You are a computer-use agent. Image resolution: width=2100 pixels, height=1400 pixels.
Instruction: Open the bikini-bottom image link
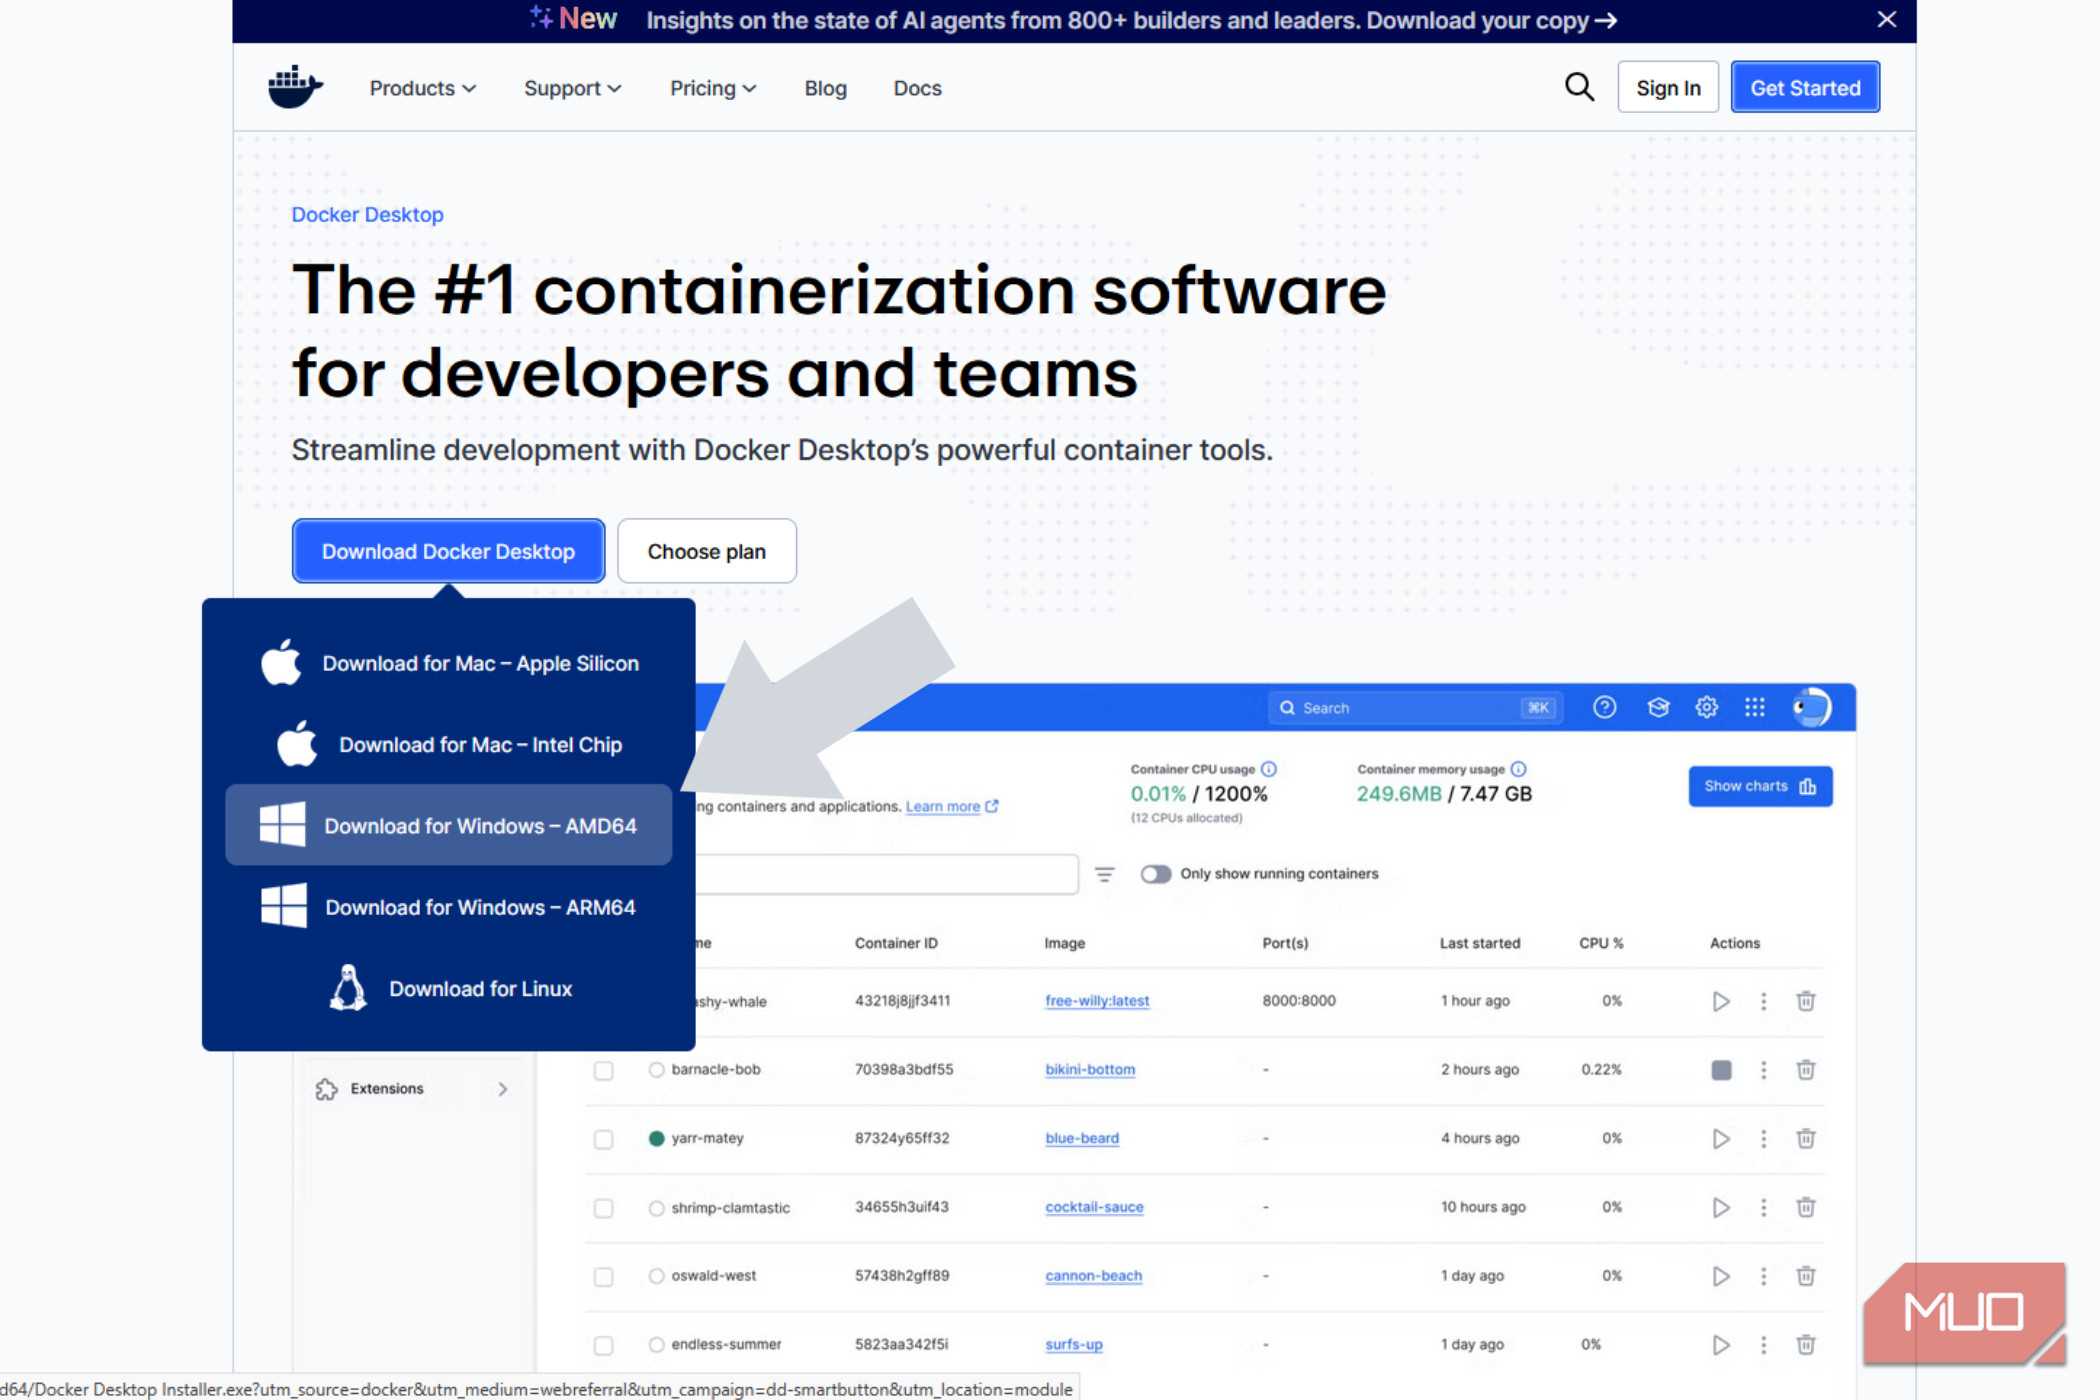[x=1090, y=1070]
